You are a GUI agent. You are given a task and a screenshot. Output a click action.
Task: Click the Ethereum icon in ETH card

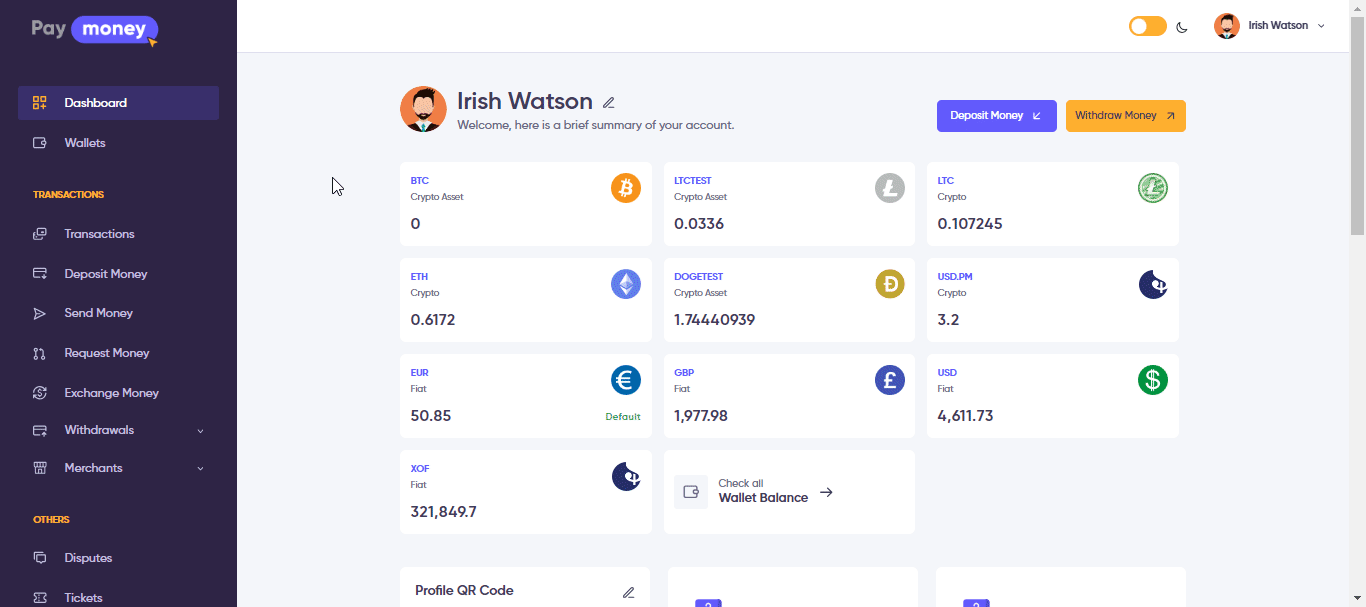coord(626,284)
